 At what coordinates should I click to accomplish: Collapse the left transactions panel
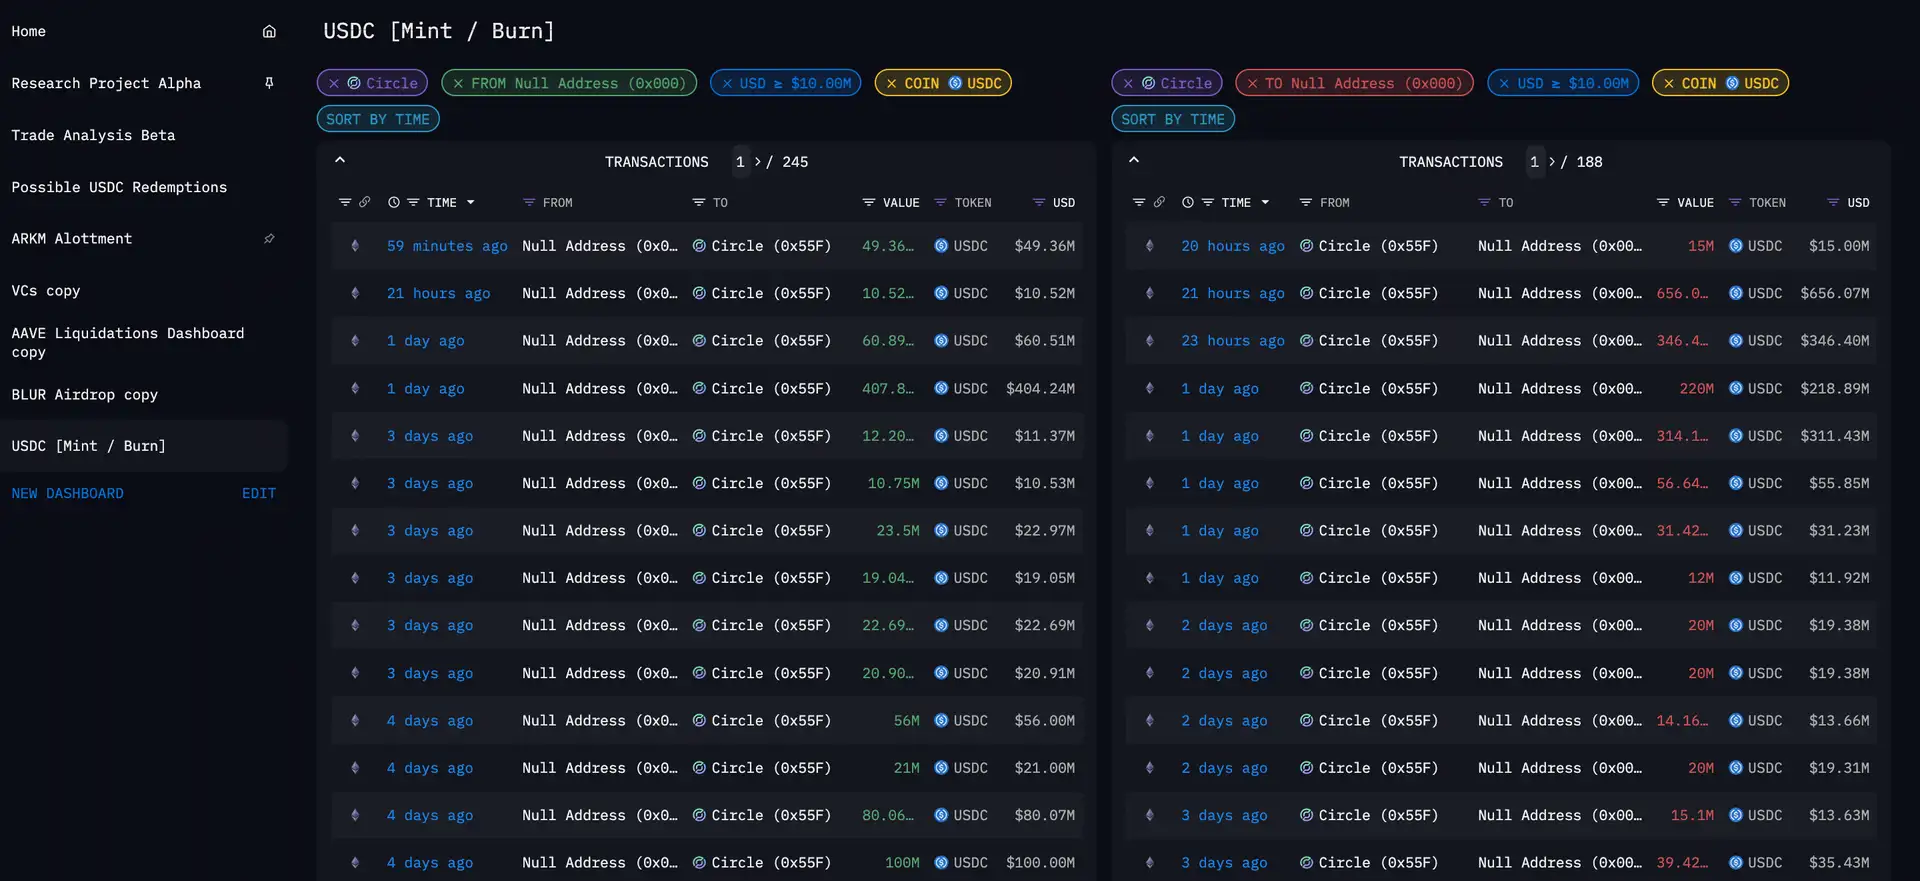pos(340,160)
